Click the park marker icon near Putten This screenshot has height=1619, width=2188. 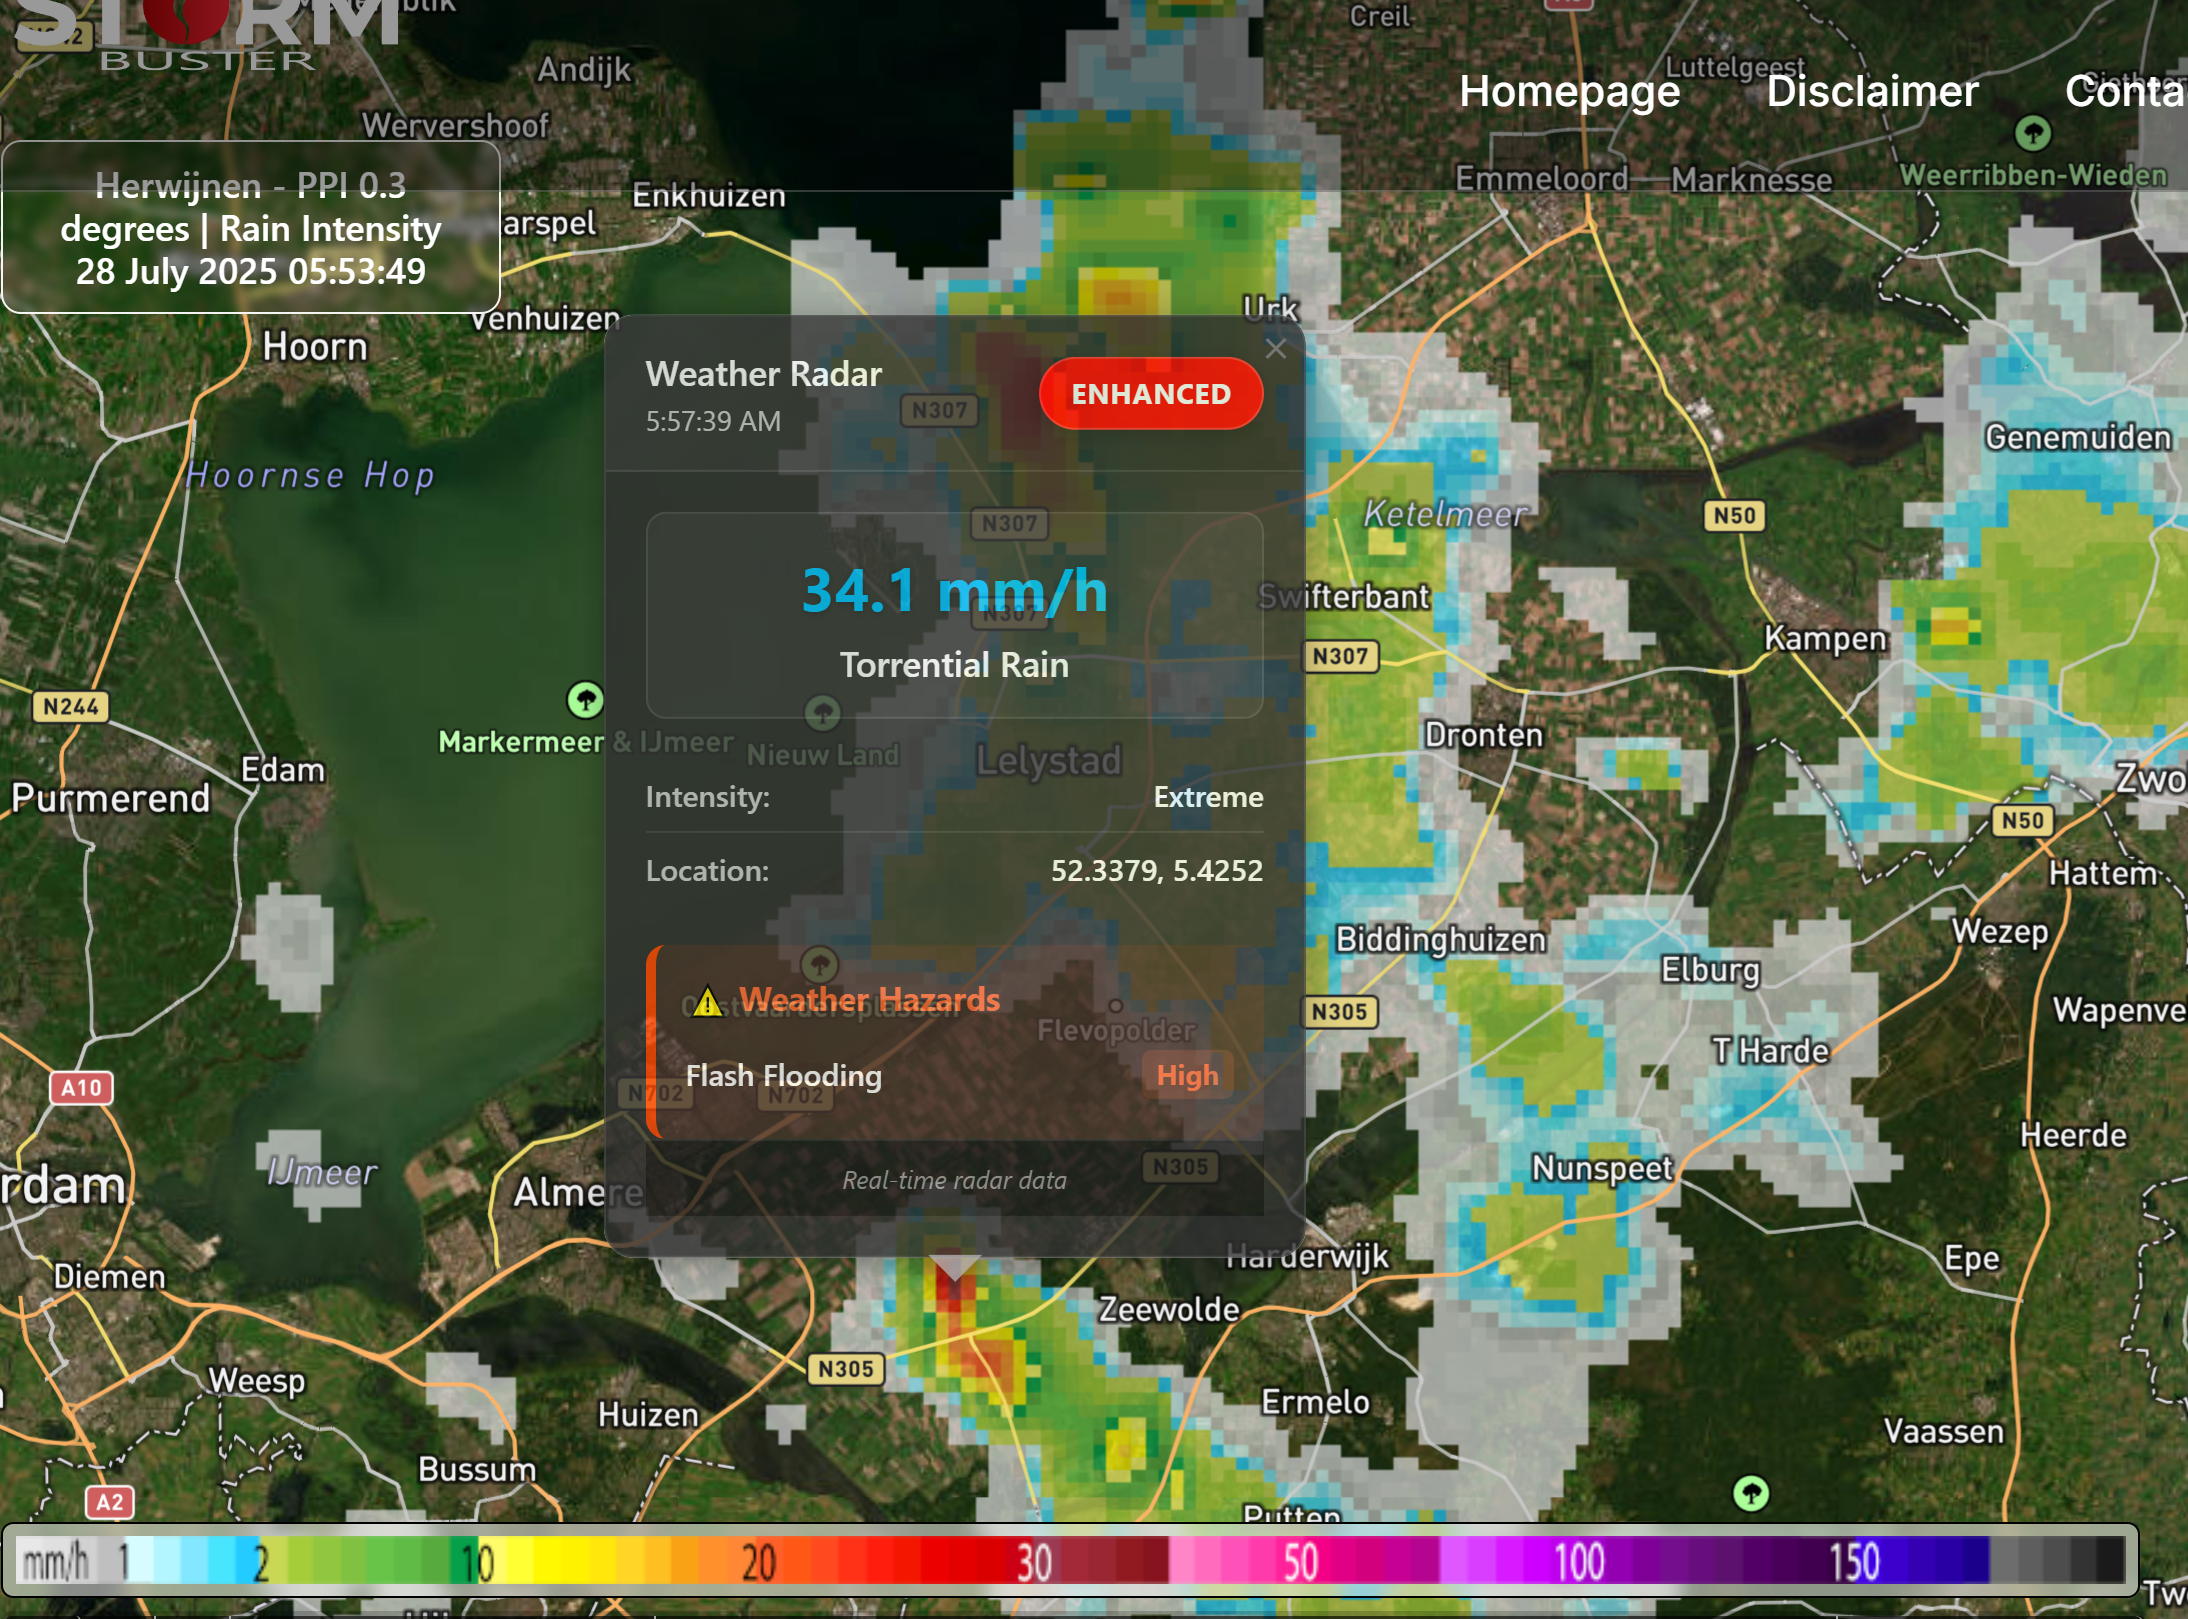(1751, 1494)
